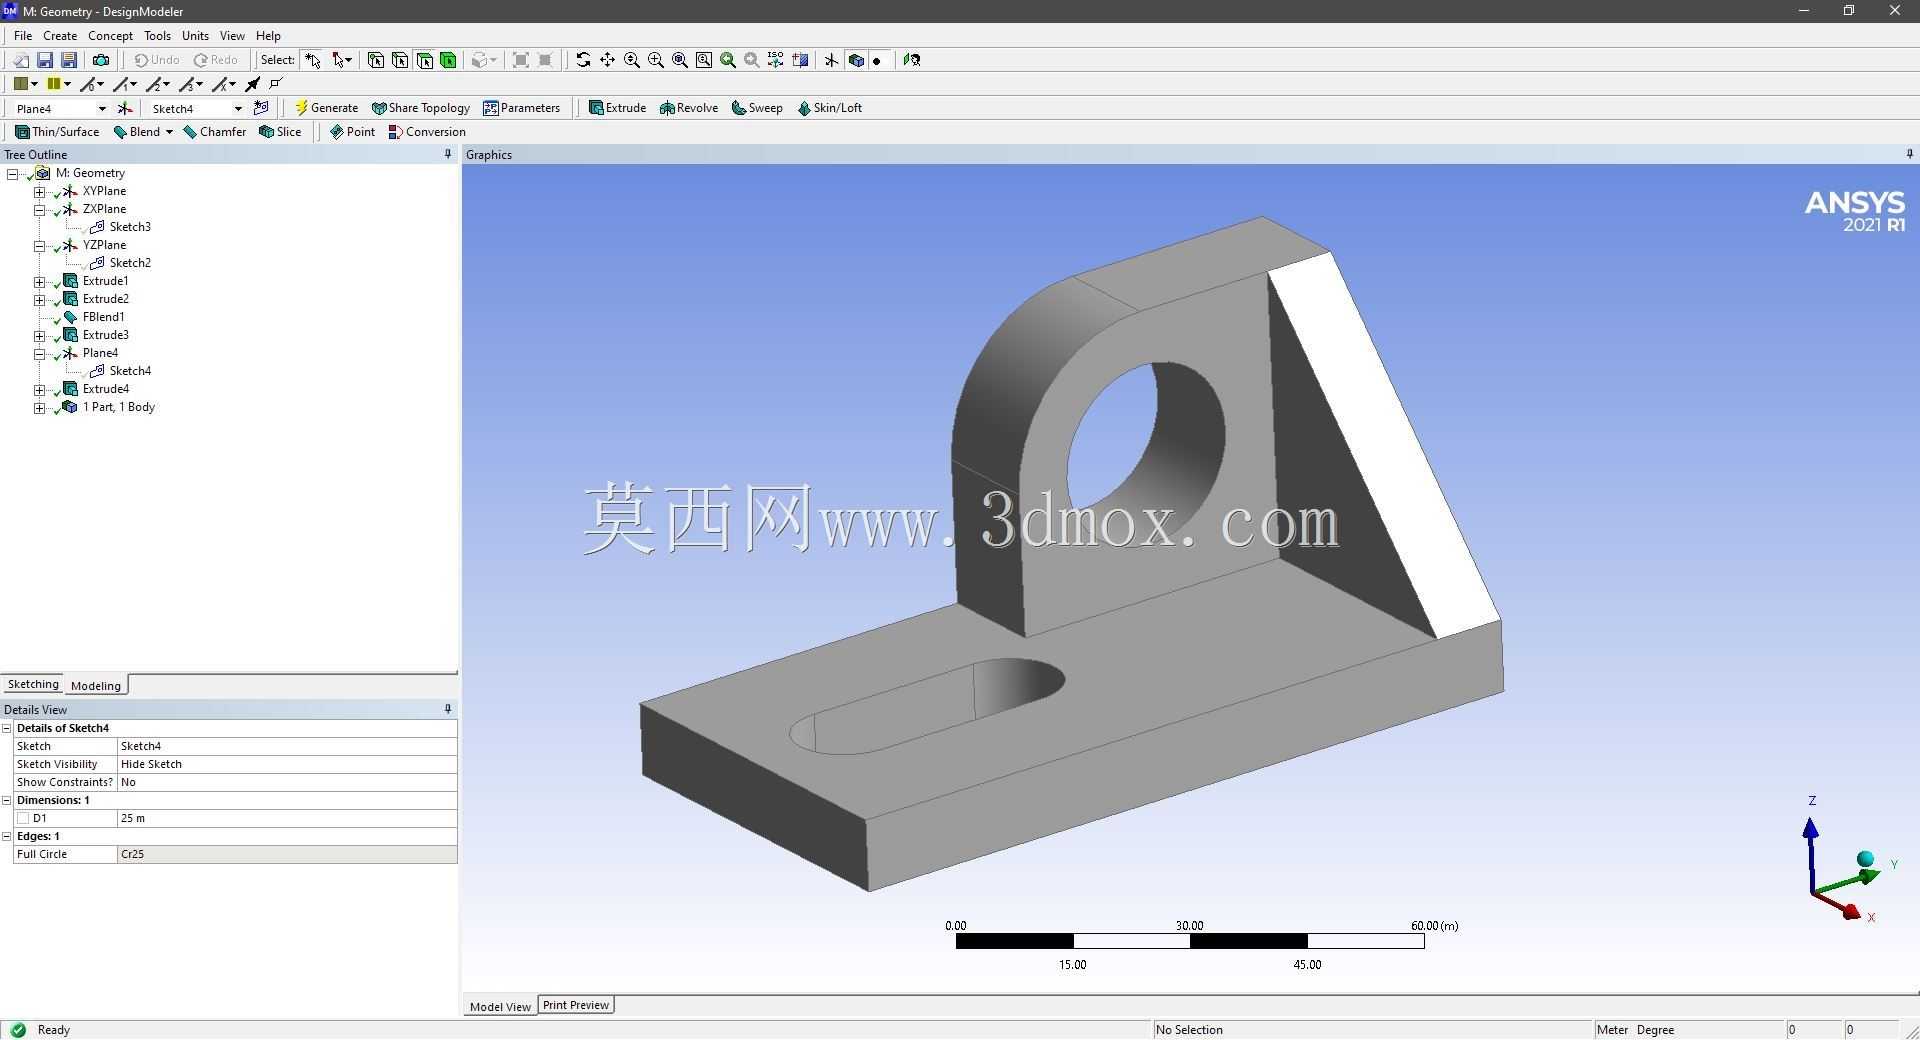Viewport: 1920px width, 1040px height.
Task: Switch to Print Preview tab
Action: point(576,1005)
